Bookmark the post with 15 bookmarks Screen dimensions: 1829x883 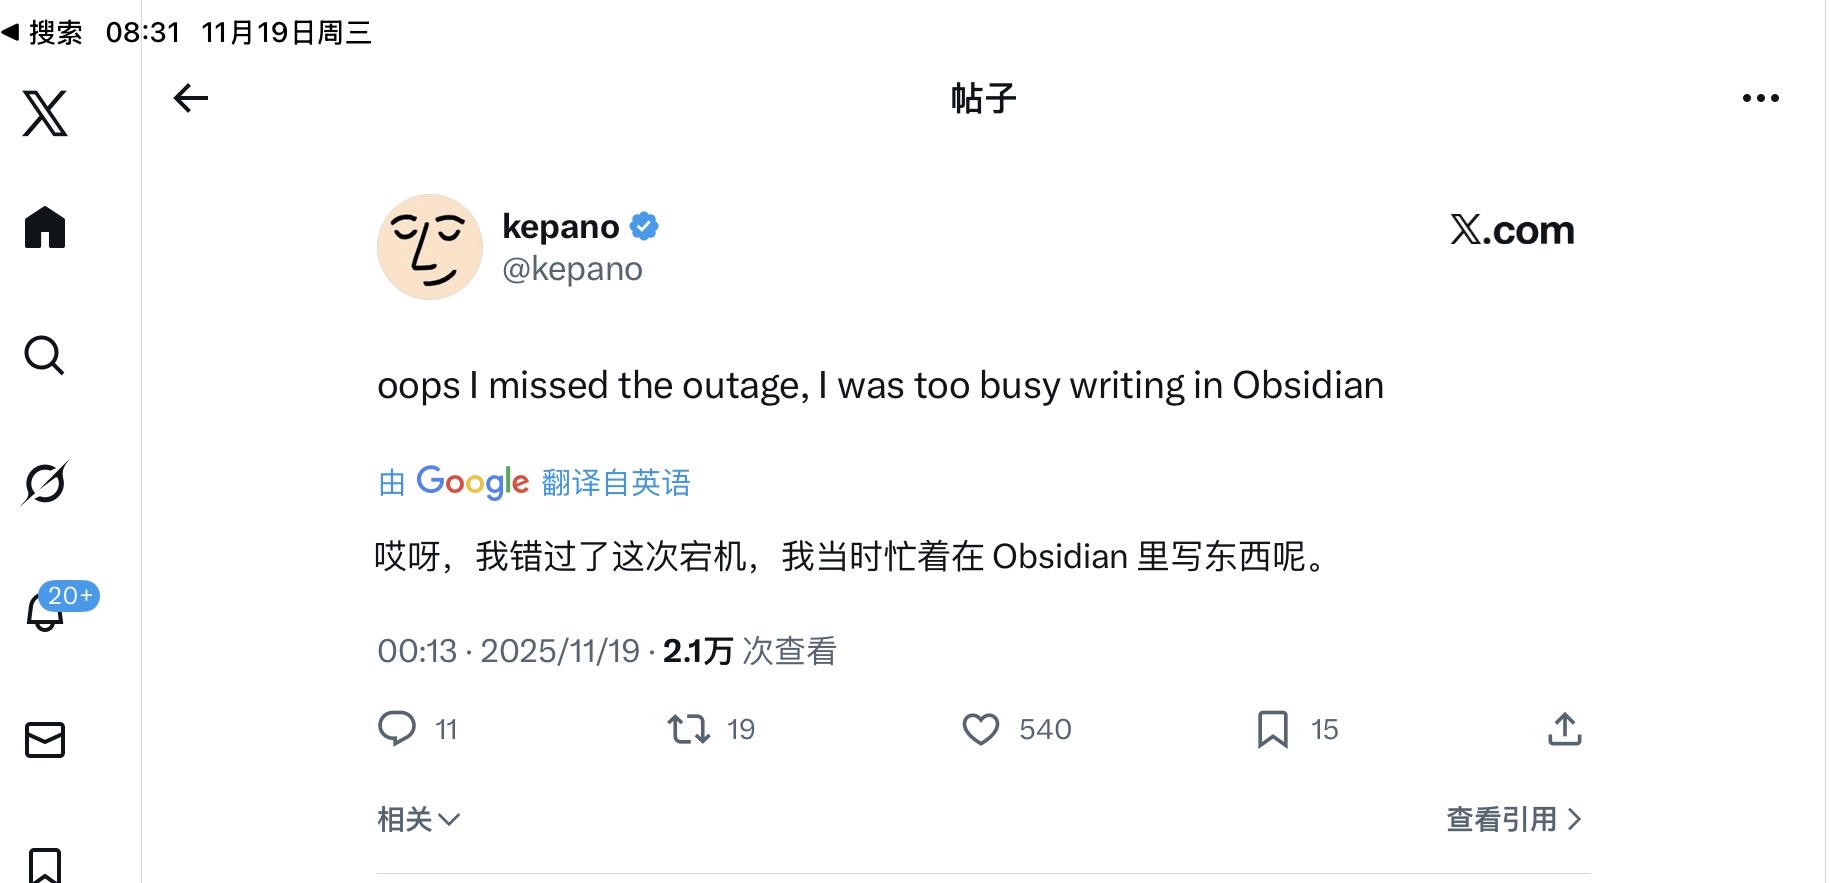[1272, 729]
